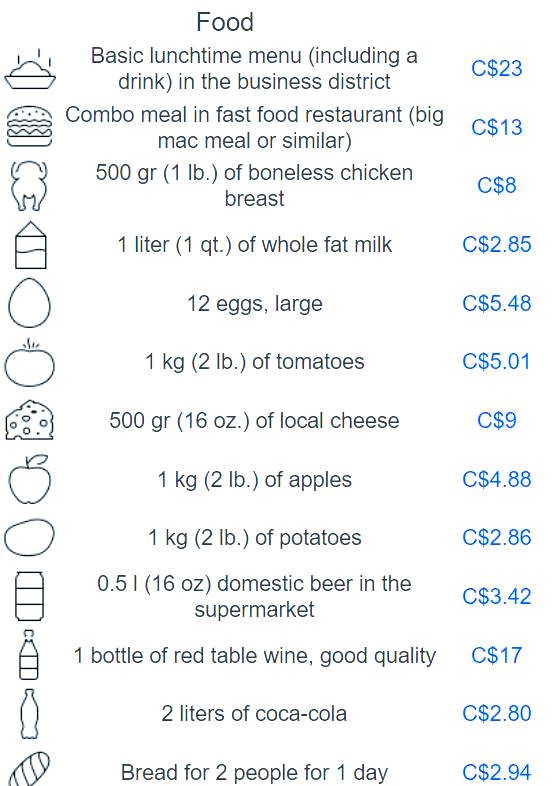557x786 pixels.
Task: Select the chicken breast icon
Action: [x=30, y=185]
